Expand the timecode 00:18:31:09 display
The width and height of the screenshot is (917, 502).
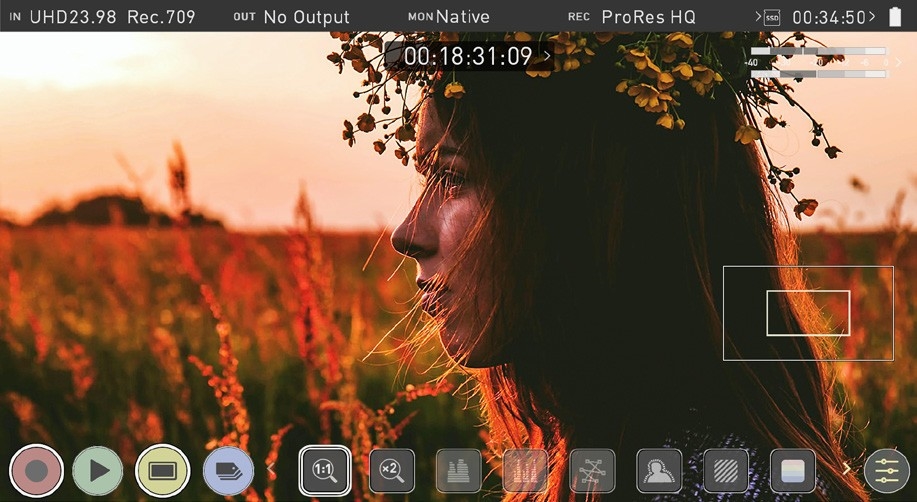(x=468, y=56)
